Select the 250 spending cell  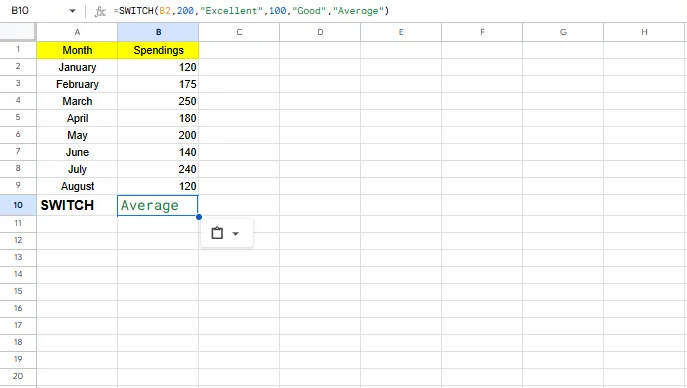pos(158,101)
